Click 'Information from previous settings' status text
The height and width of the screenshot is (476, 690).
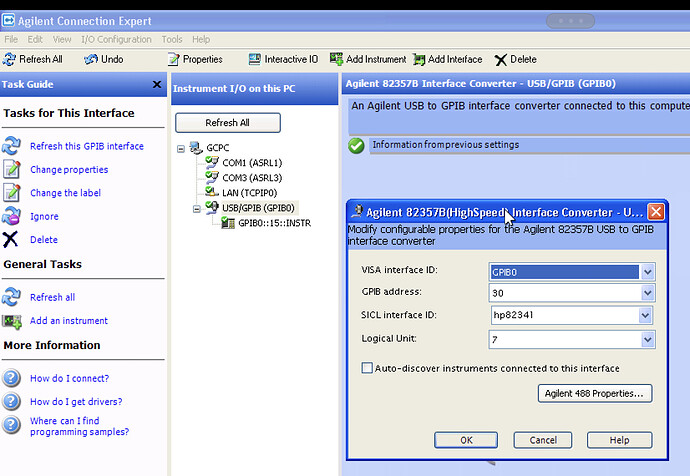446,145
